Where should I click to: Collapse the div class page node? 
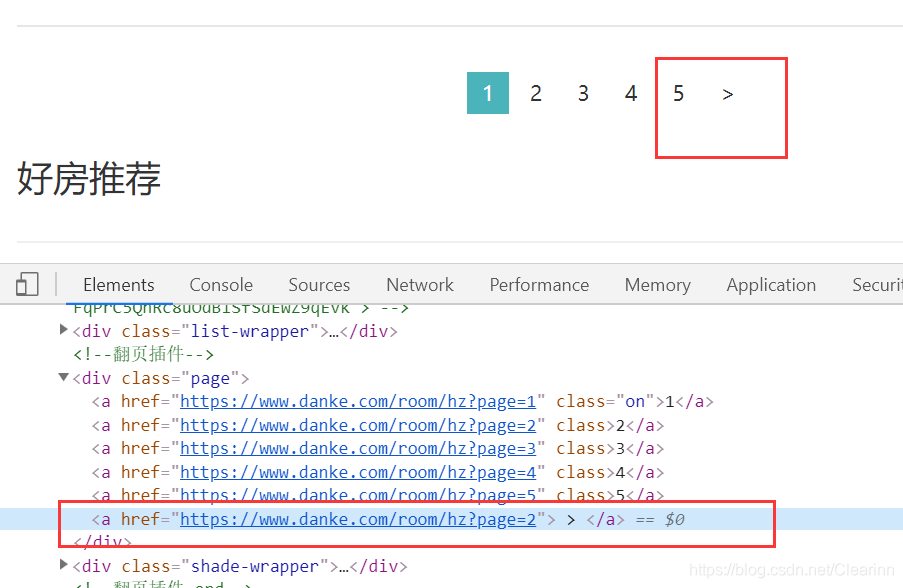[63, 377]
